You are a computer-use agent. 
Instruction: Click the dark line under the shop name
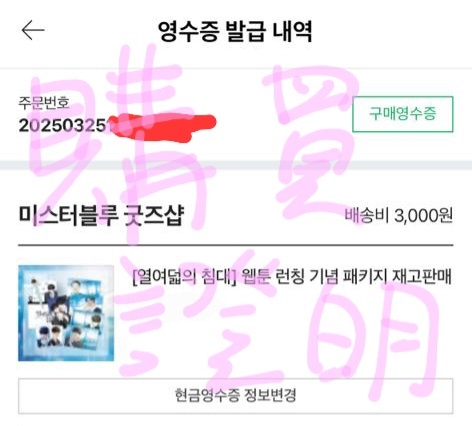tap(236, 245)
